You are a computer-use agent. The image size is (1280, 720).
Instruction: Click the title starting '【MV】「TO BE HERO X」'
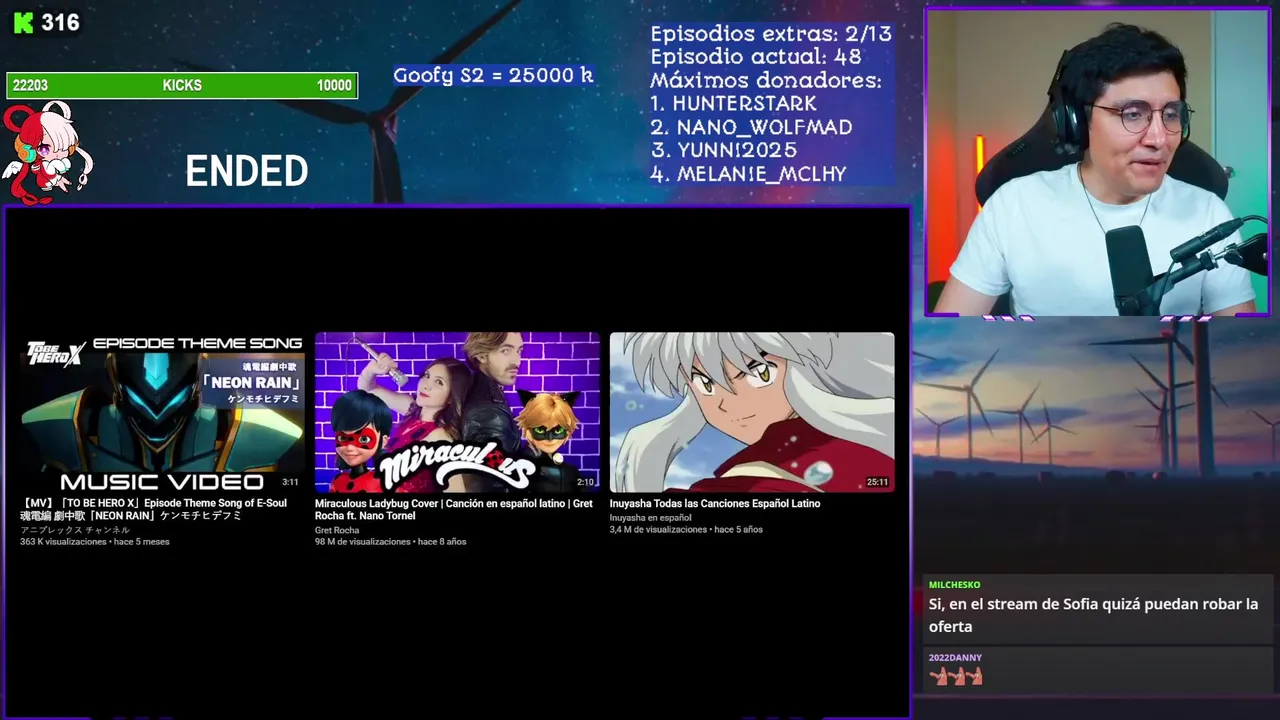coord(154,510)
